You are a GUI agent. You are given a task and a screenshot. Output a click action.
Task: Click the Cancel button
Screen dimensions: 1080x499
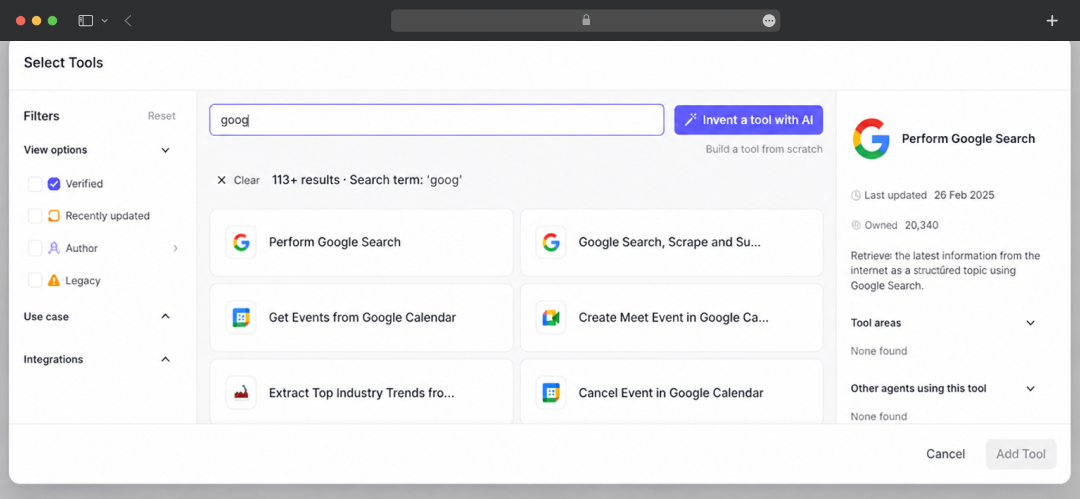click(x=945, y=454)
